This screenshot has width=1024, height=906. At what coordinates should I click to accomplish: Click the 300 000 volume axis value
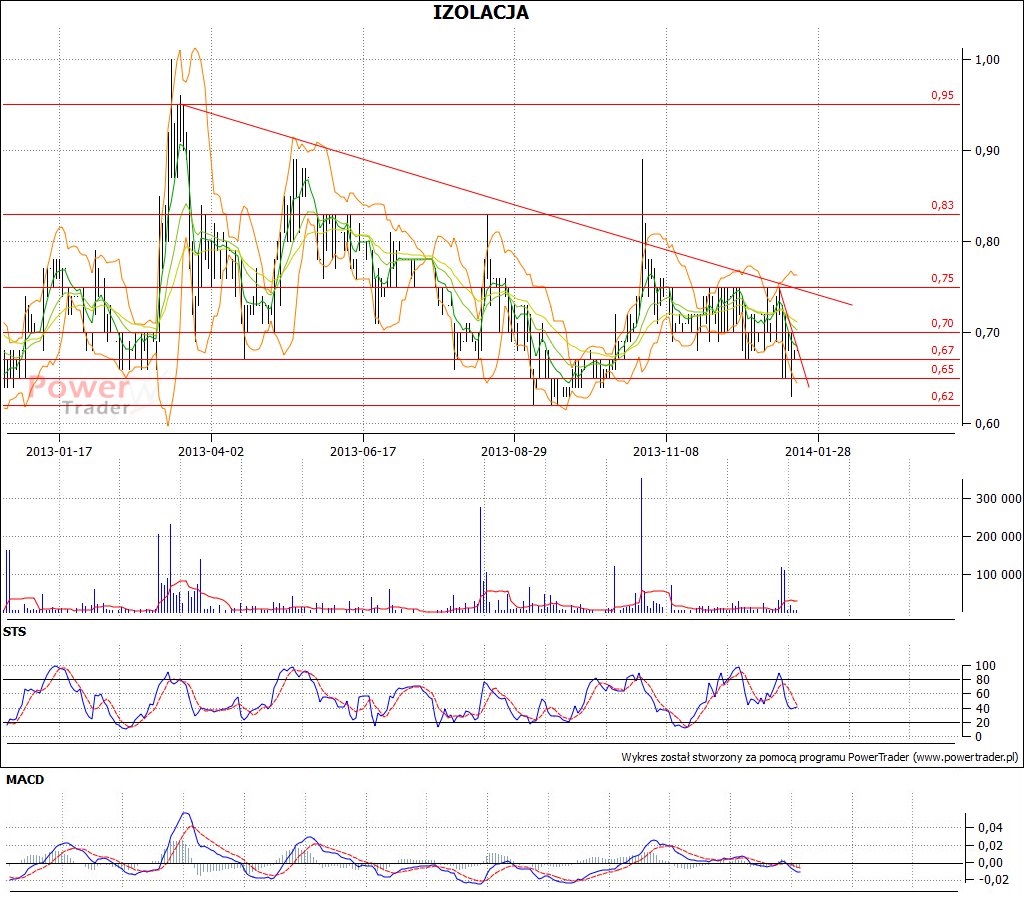[999, 499]
